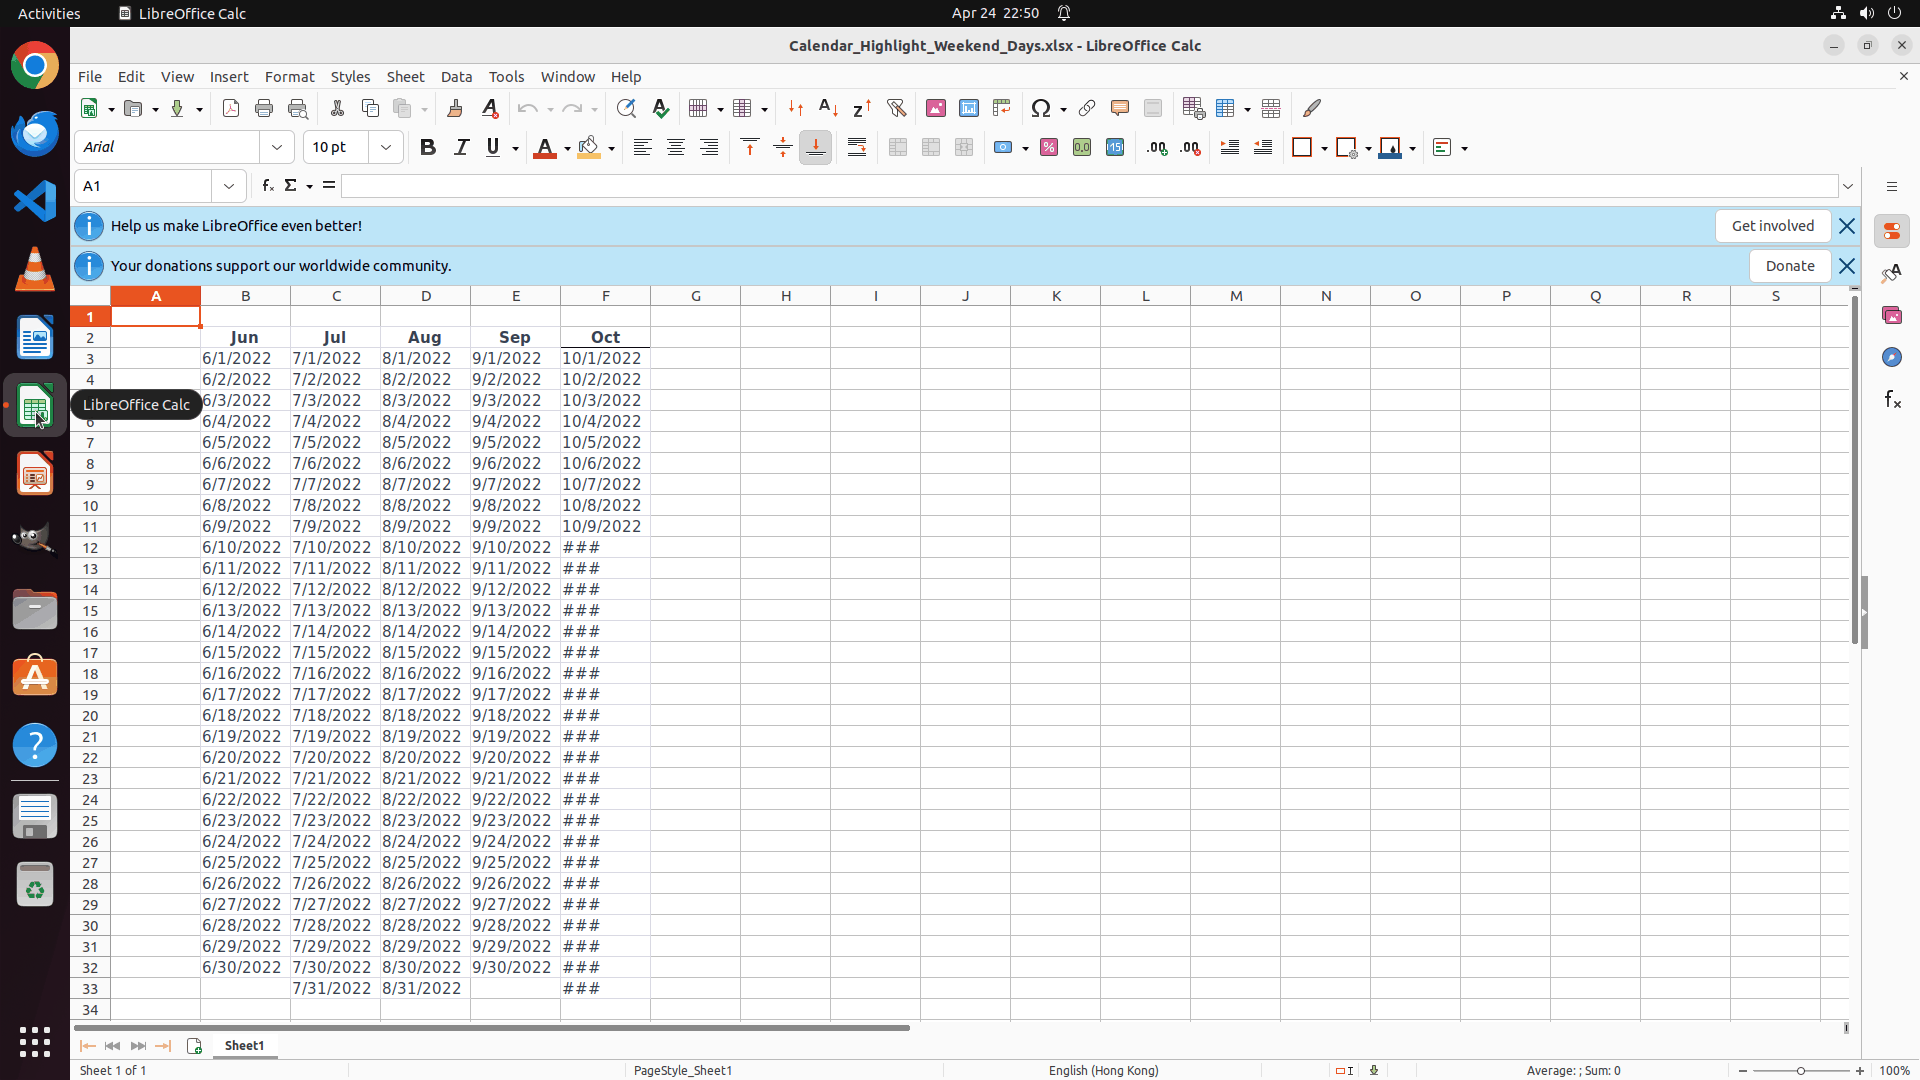Format as Percent icon
1920x1080 pixels.
tap(1049, 148)
